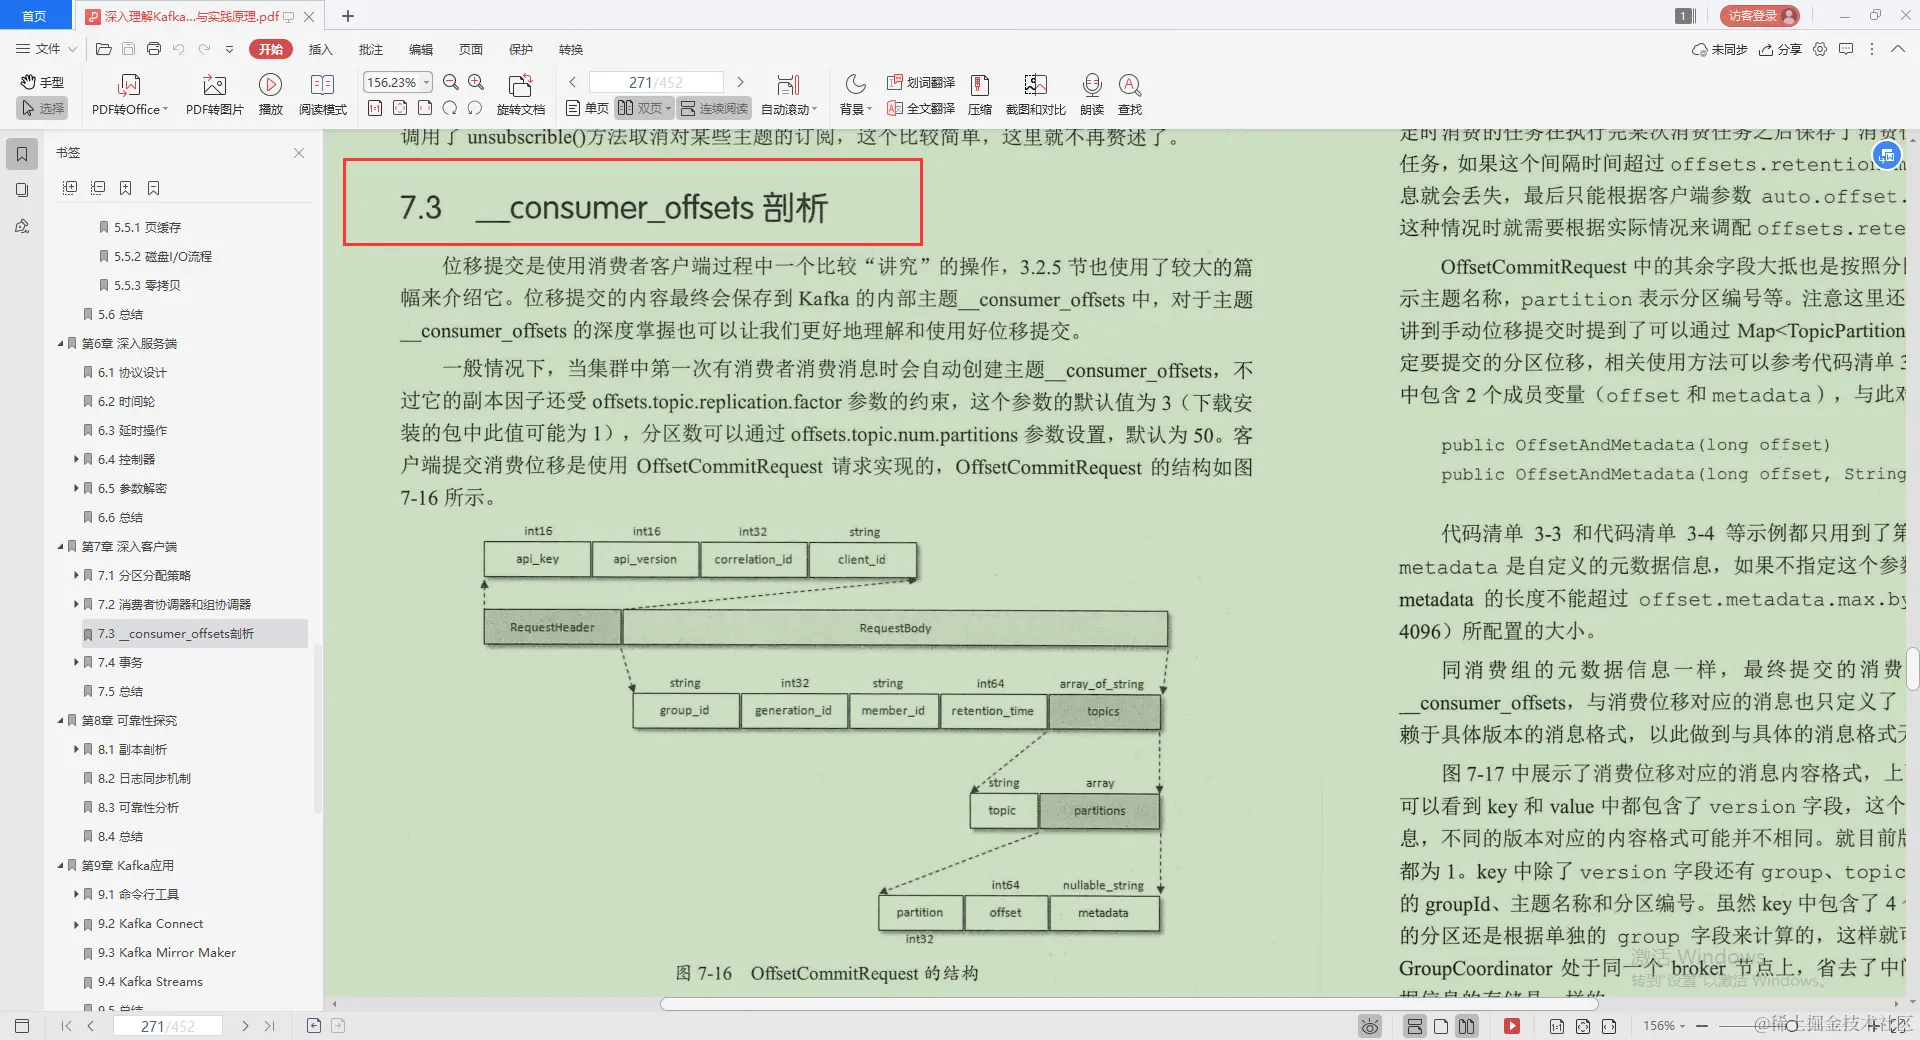Select the 手型 (hand) tool
The image size is (1920, 1040).
(41, 82)
